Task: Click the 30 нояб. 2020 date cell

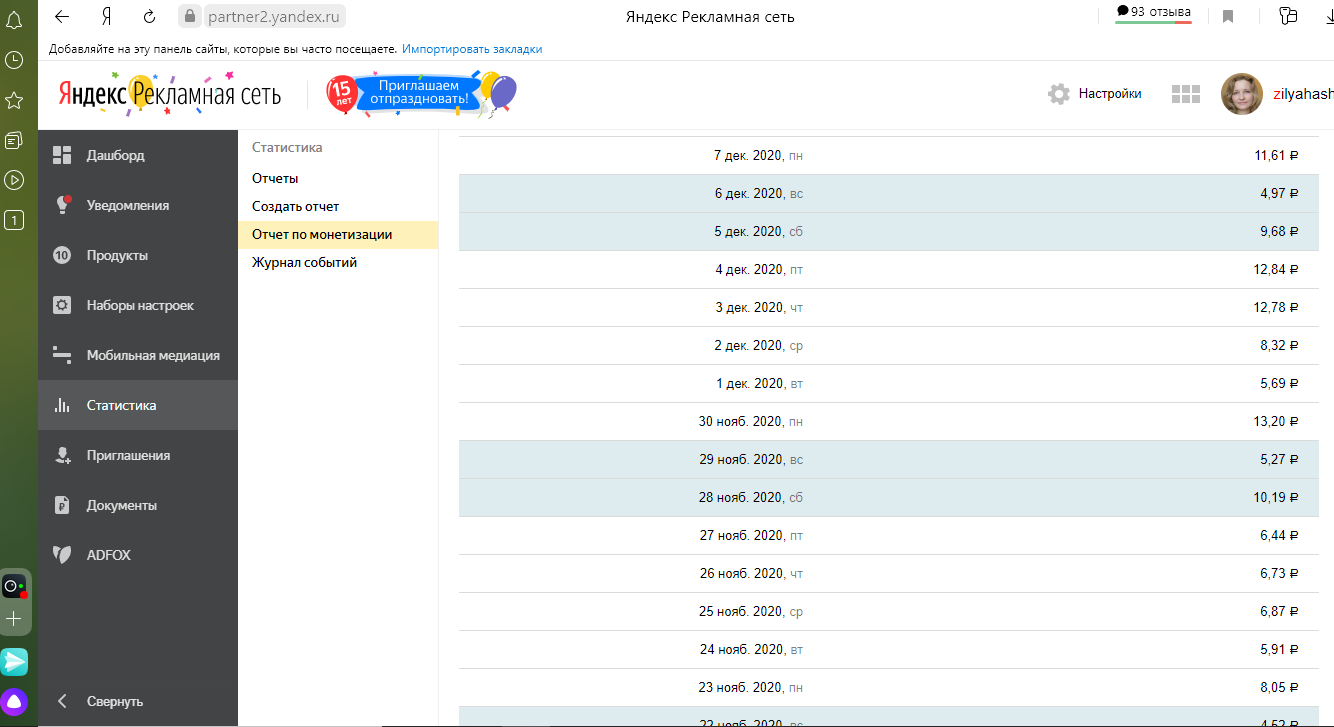Action: 751,421
